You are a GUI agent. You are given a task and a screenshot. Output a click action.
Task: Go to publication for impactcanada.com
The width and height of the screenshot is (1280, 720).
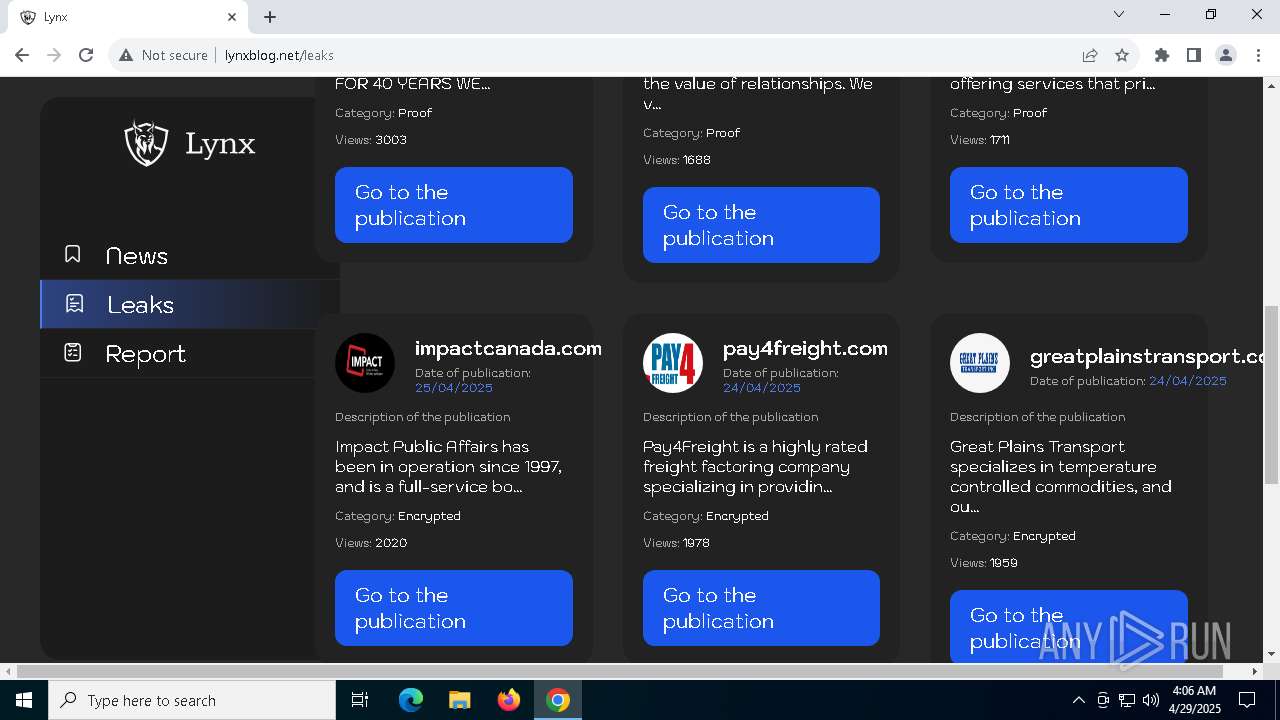(454, 608)
